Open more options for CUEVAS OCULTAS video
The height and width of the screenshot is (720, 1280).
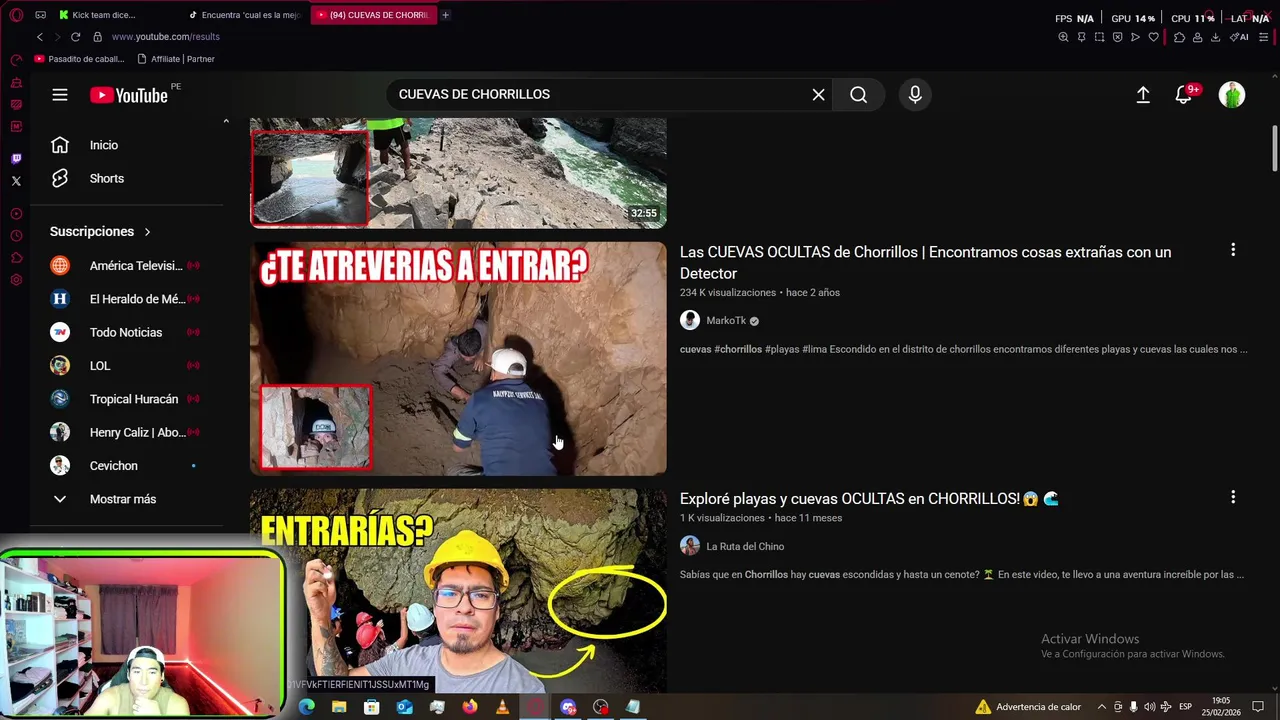pyautogui.click(x=1233, y=250)
